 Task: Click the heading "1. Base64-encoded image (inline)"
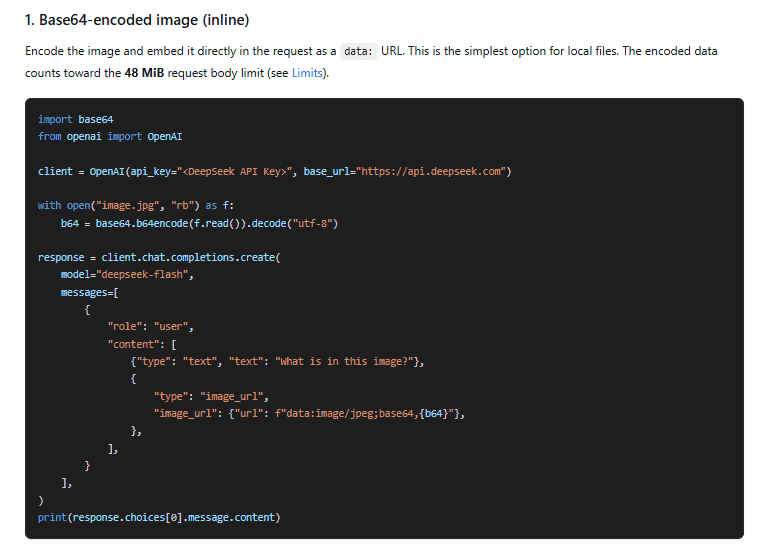pos(137,20)
